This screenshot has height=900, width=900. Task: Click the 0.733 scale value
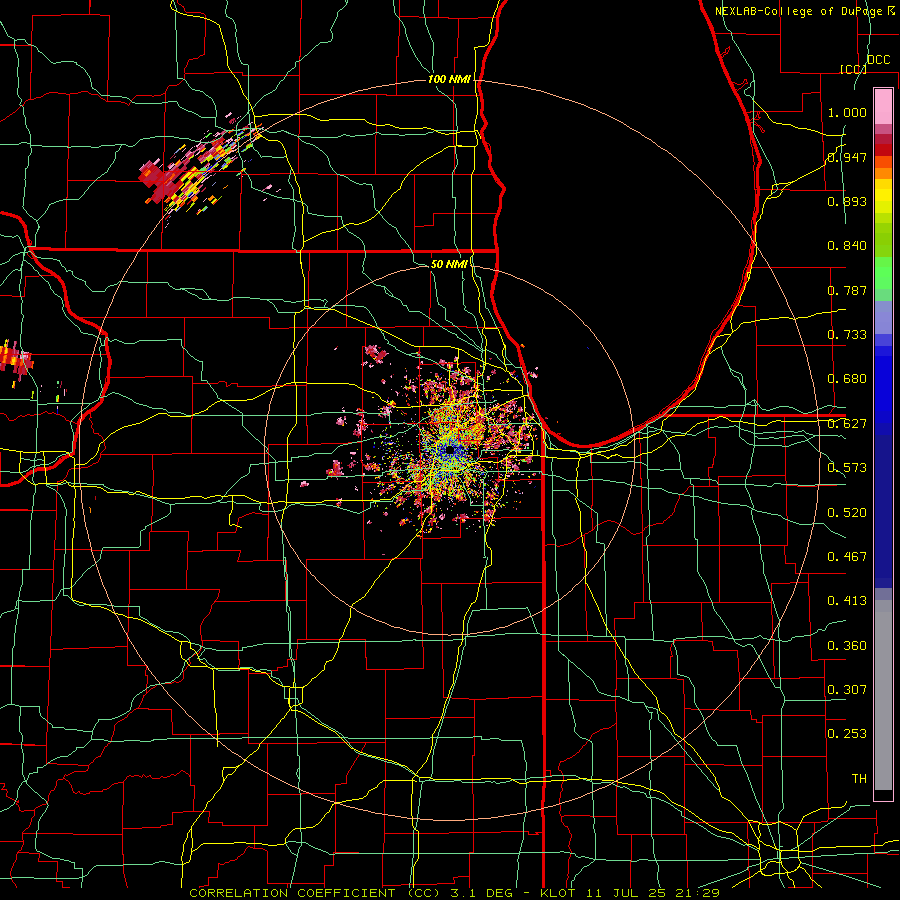847,334
